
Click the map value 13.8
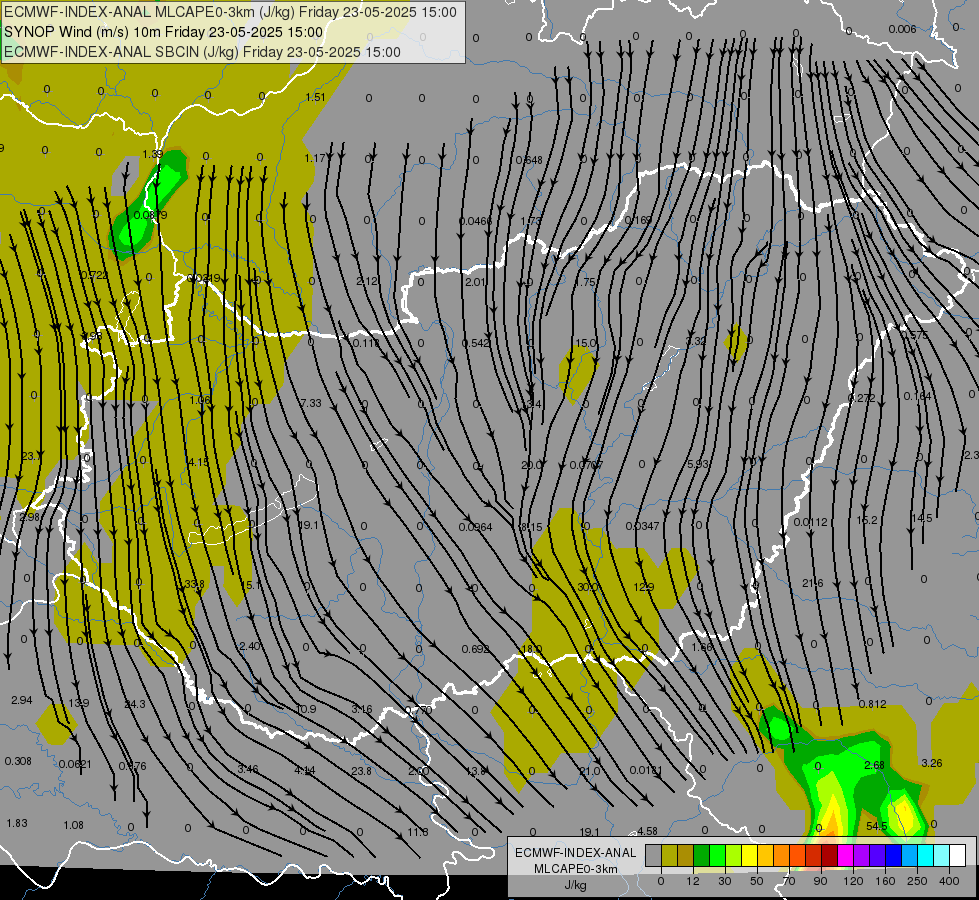(x=476, y=771)
